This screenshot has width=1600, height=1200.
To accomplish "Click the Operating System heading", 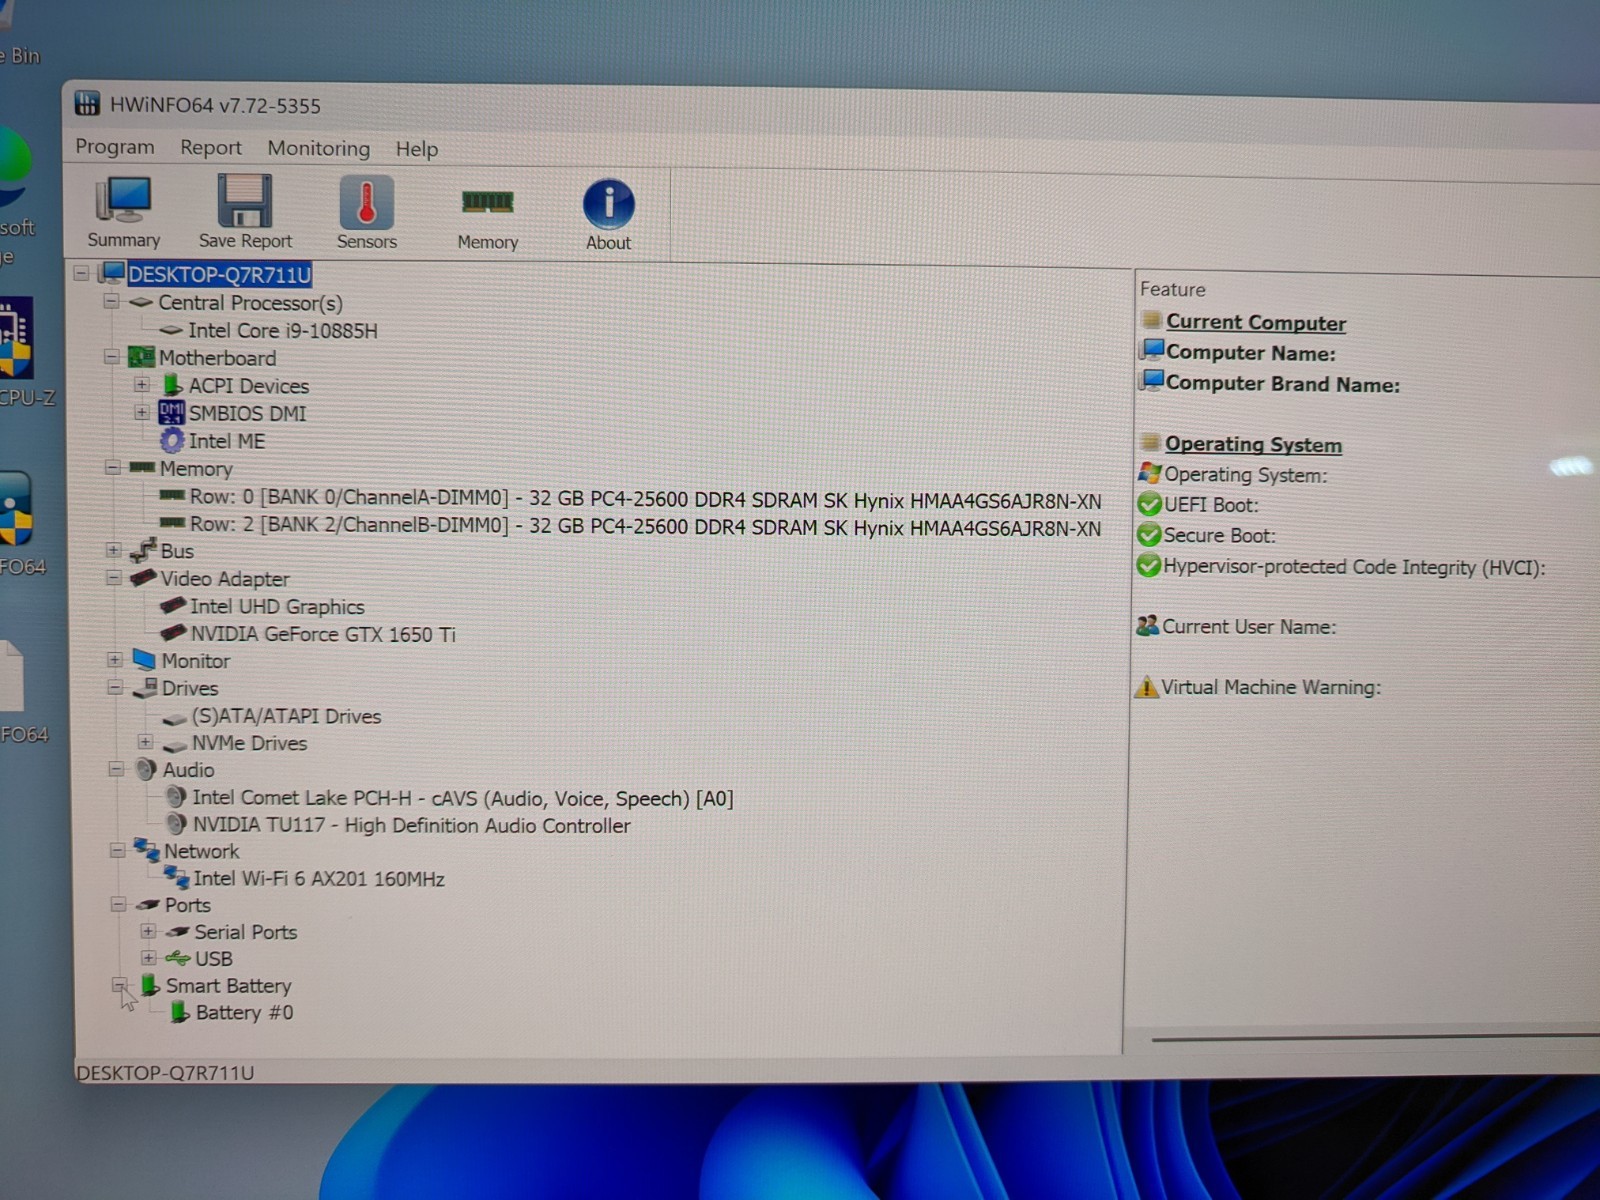I will point(1253,444).
